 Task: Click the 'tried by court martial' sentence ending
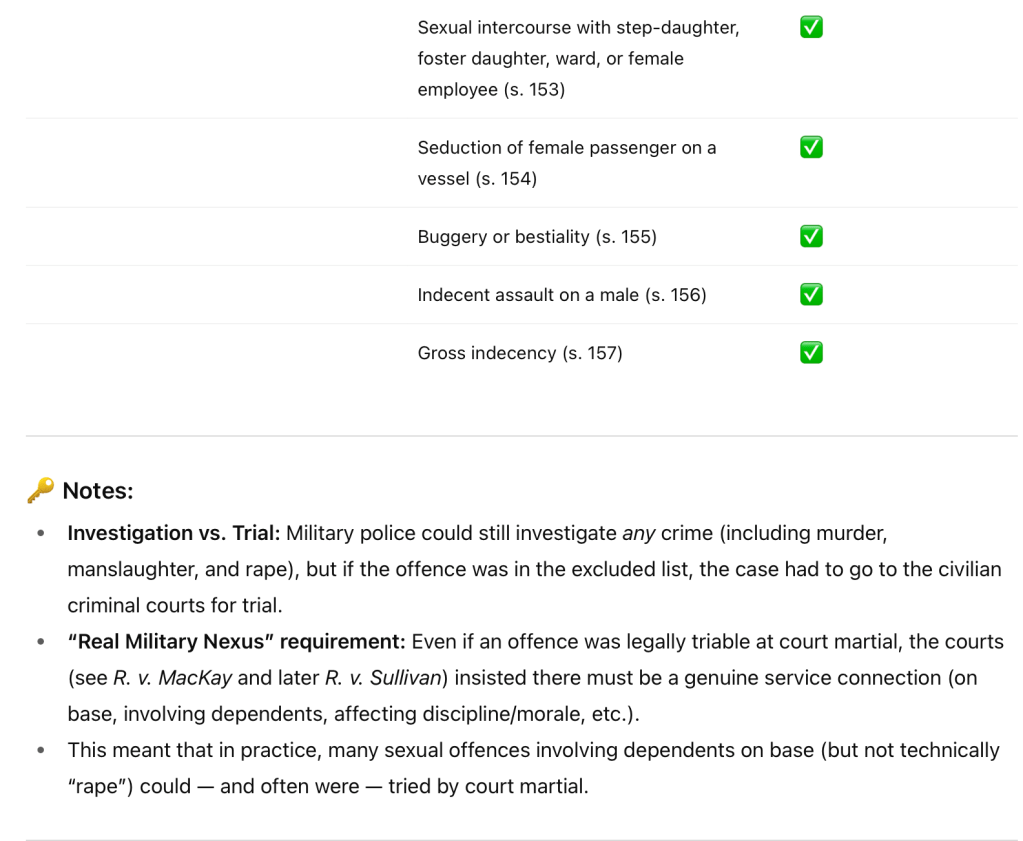coord(487,786)
